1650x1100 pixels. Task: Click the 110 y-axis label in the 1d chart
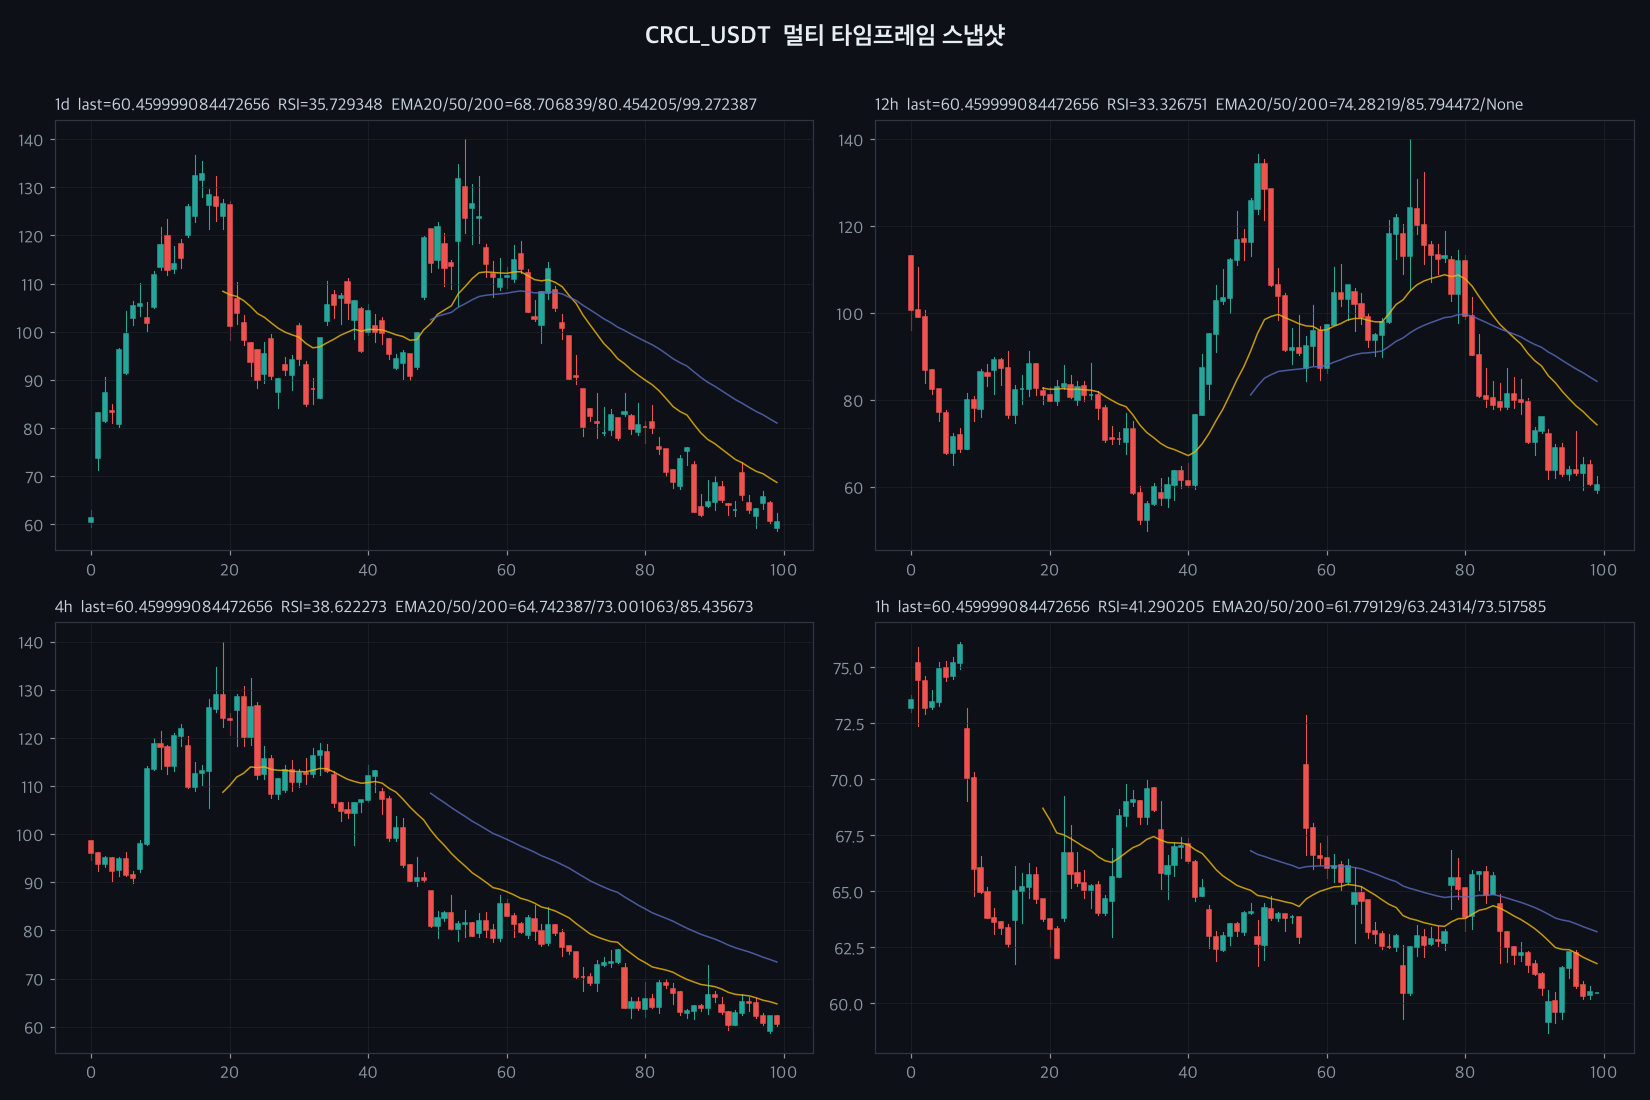[x=31, y=284]
